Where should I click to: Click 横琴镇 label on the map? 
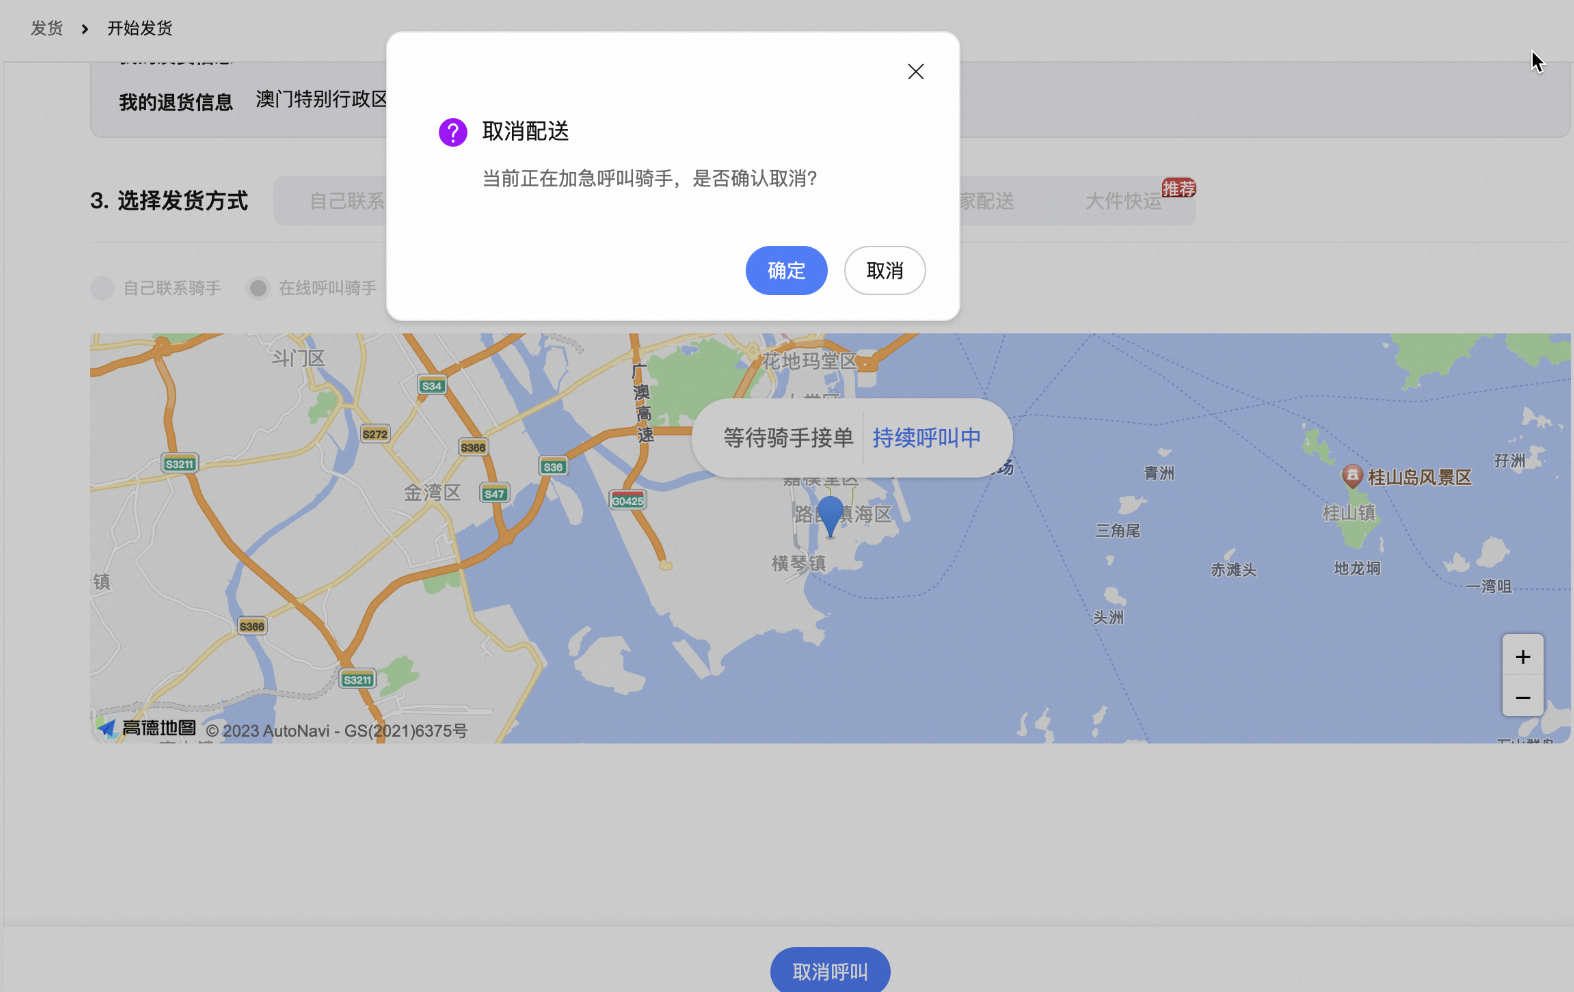799,563
